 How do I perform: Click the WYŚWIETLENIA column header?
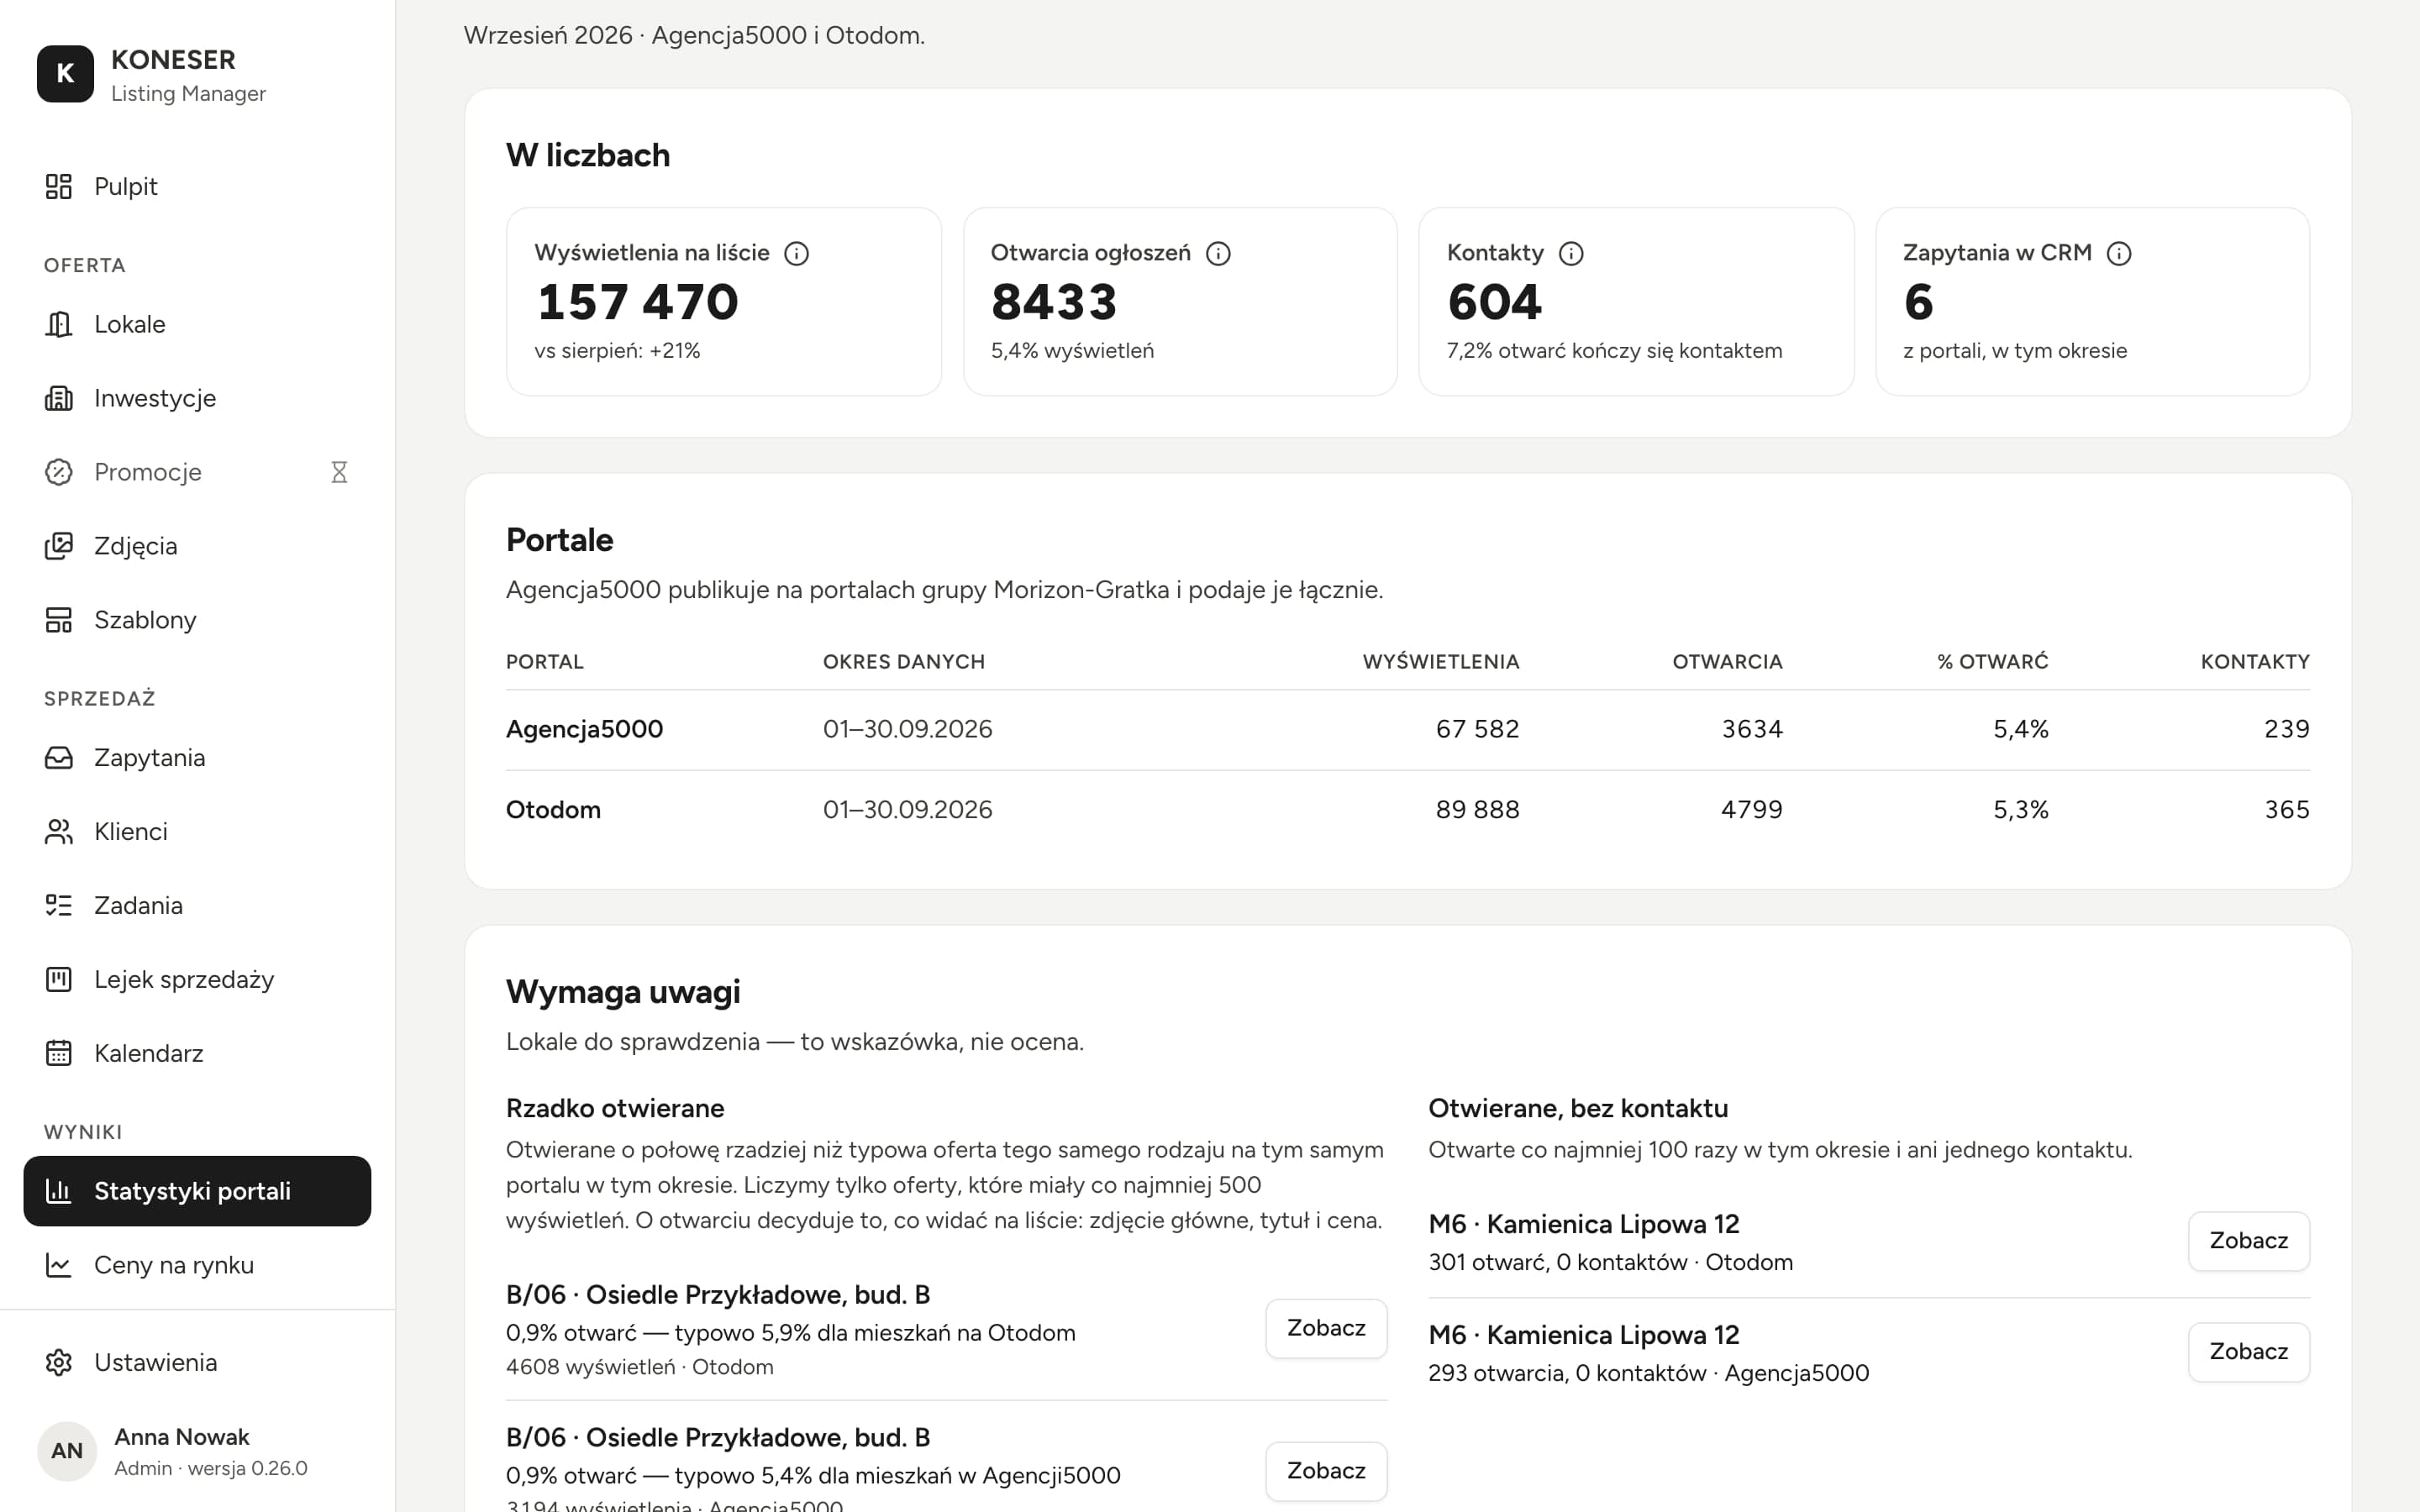click(x=1441, y=662)
